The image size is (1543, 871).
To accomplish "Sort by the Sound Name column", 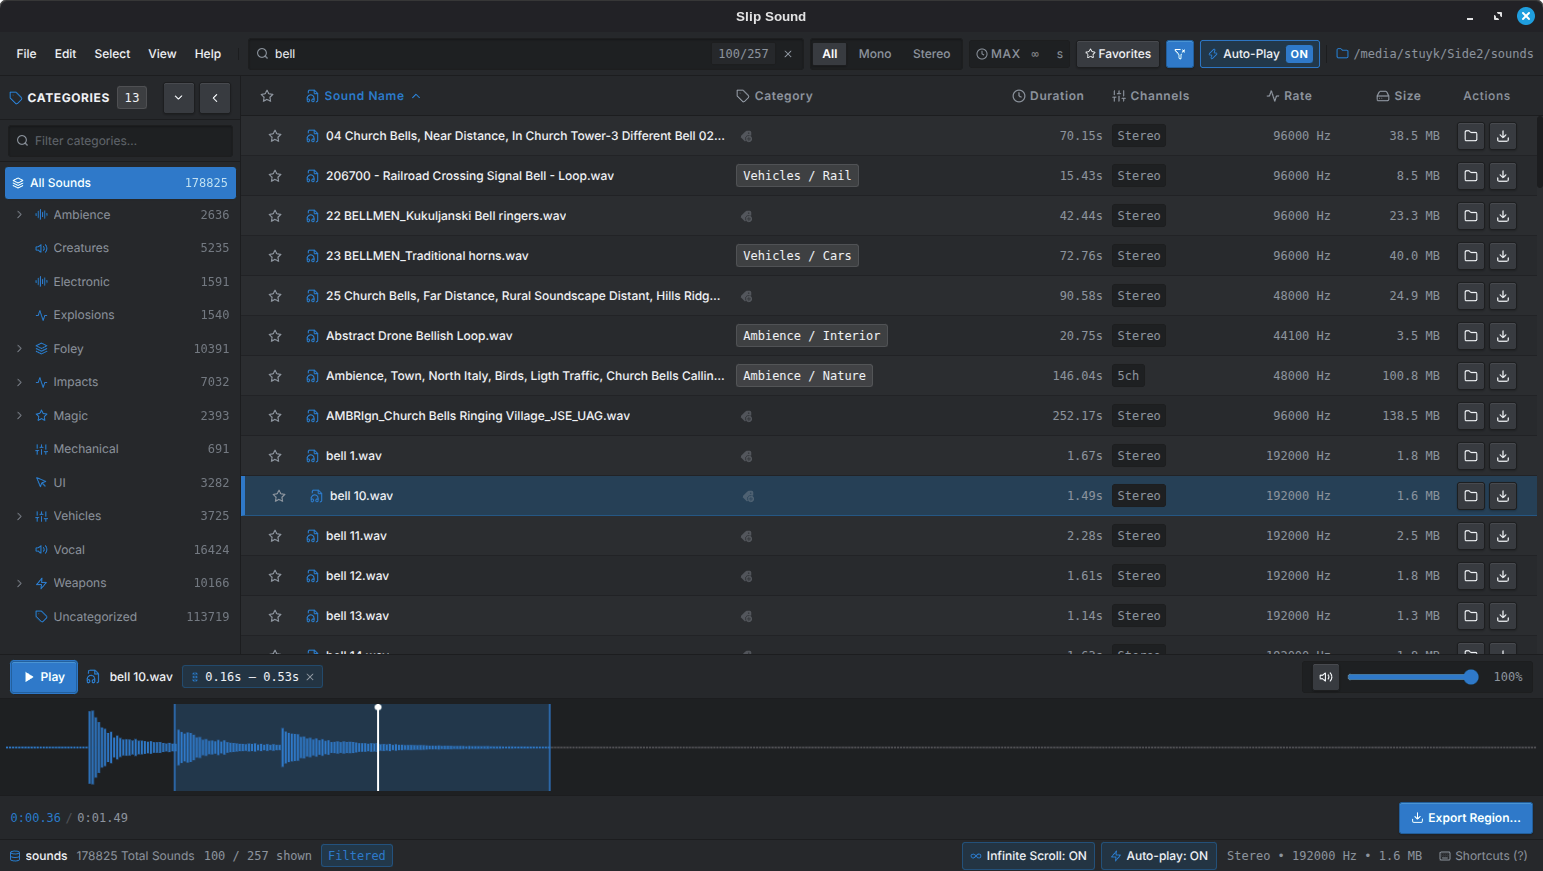I will click(364, 96).
